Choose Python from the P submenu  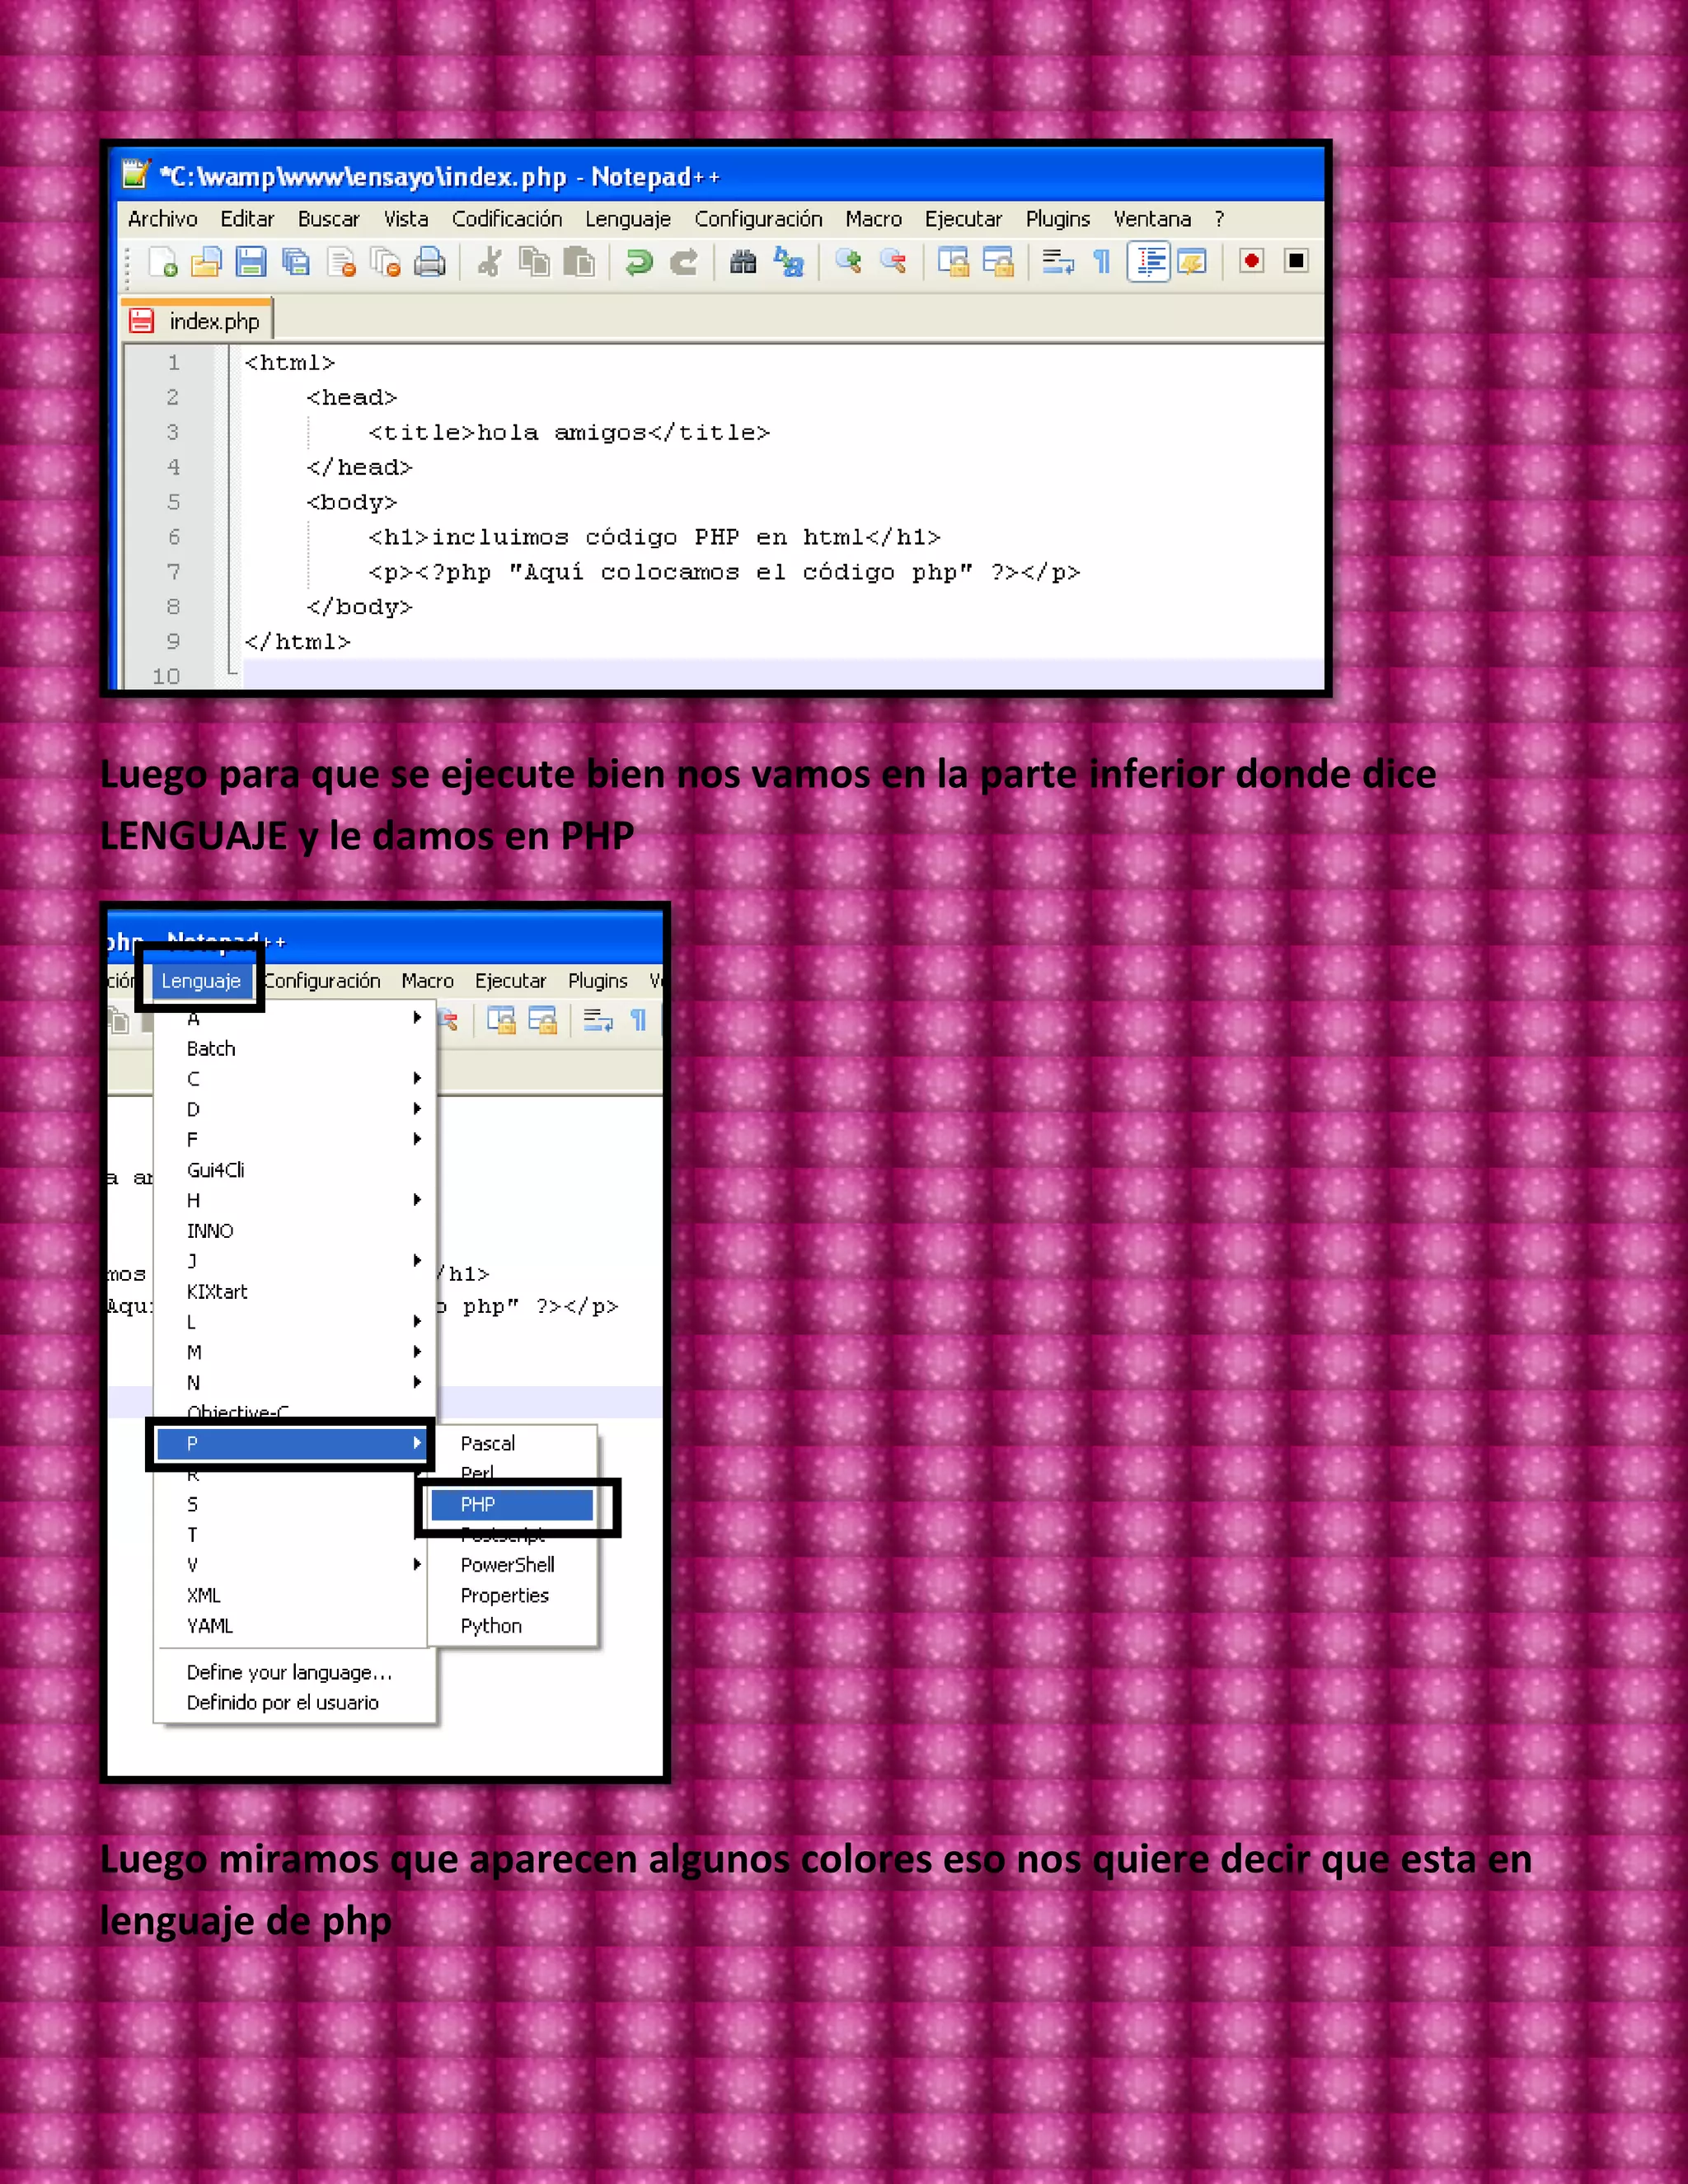tap(491, 1626)
